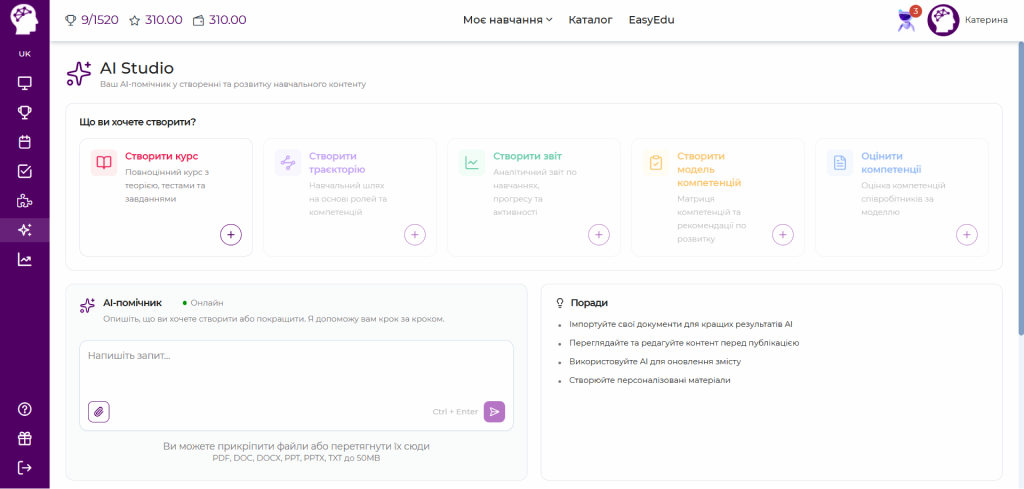Viewport: 1024px width, 489px height.
Task: Click the Ctrl + Enter hint text
Action: click(x=455, y=412)
